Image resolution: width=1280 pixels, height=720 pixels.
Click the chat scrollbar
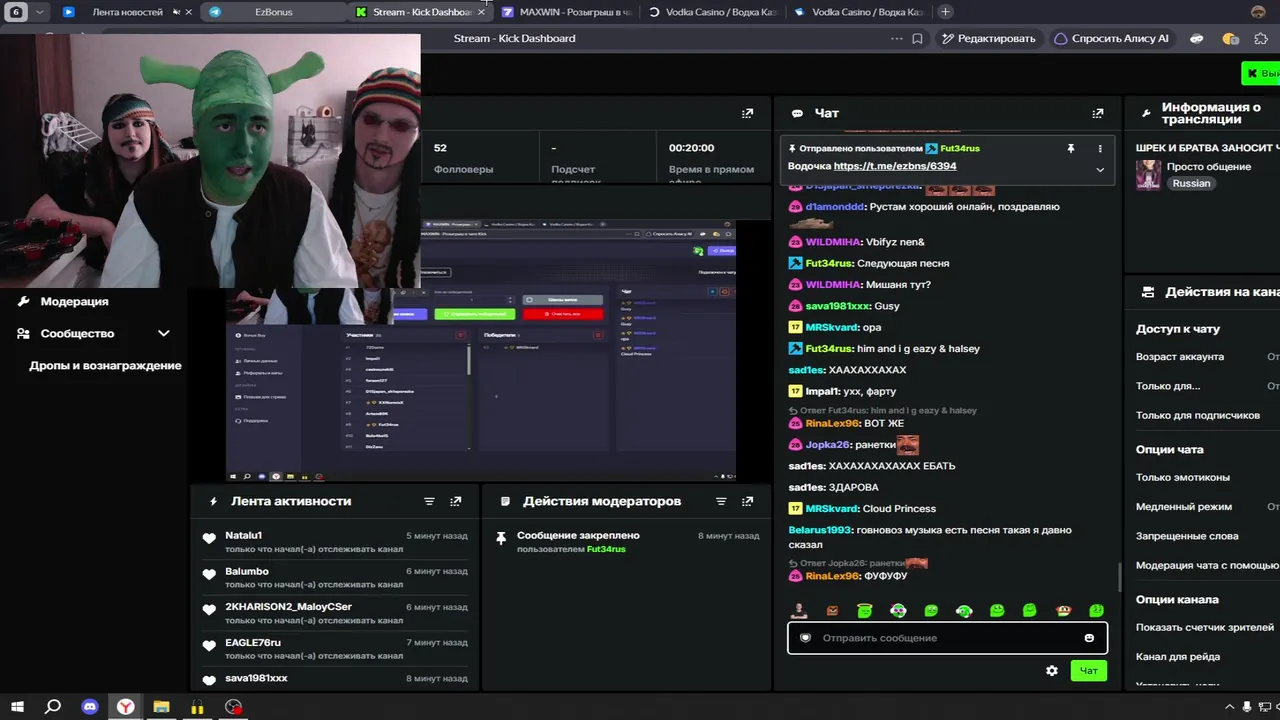tap(1119, 577)
